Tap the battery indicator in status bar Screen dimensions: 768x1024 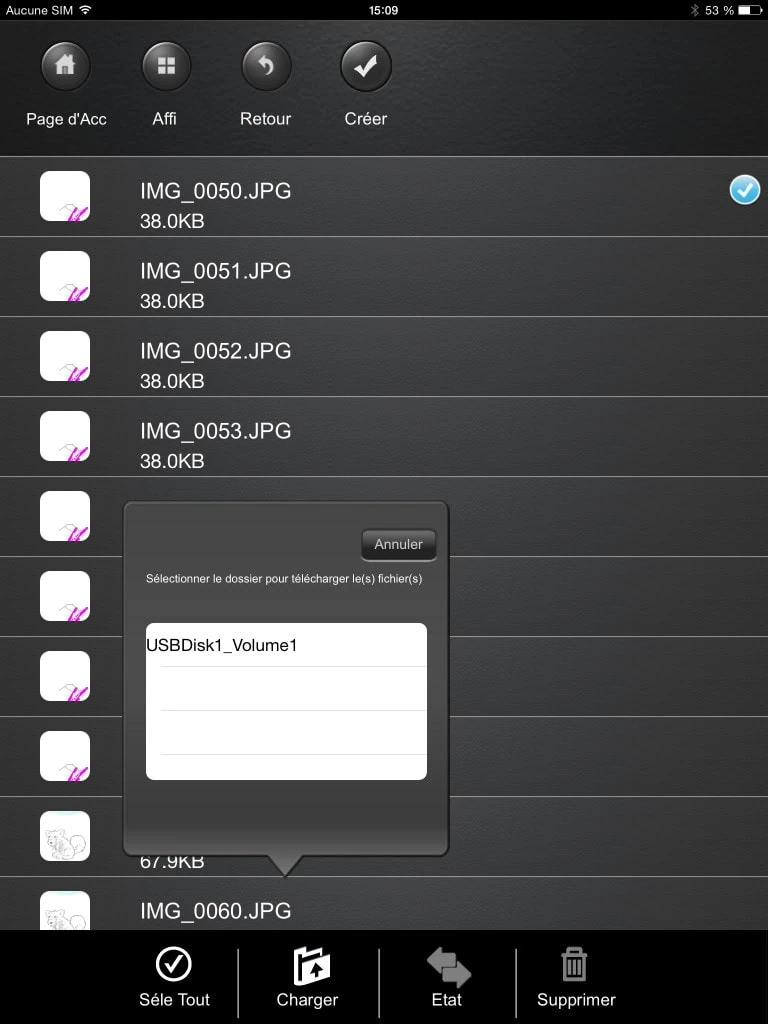point(749,10)
